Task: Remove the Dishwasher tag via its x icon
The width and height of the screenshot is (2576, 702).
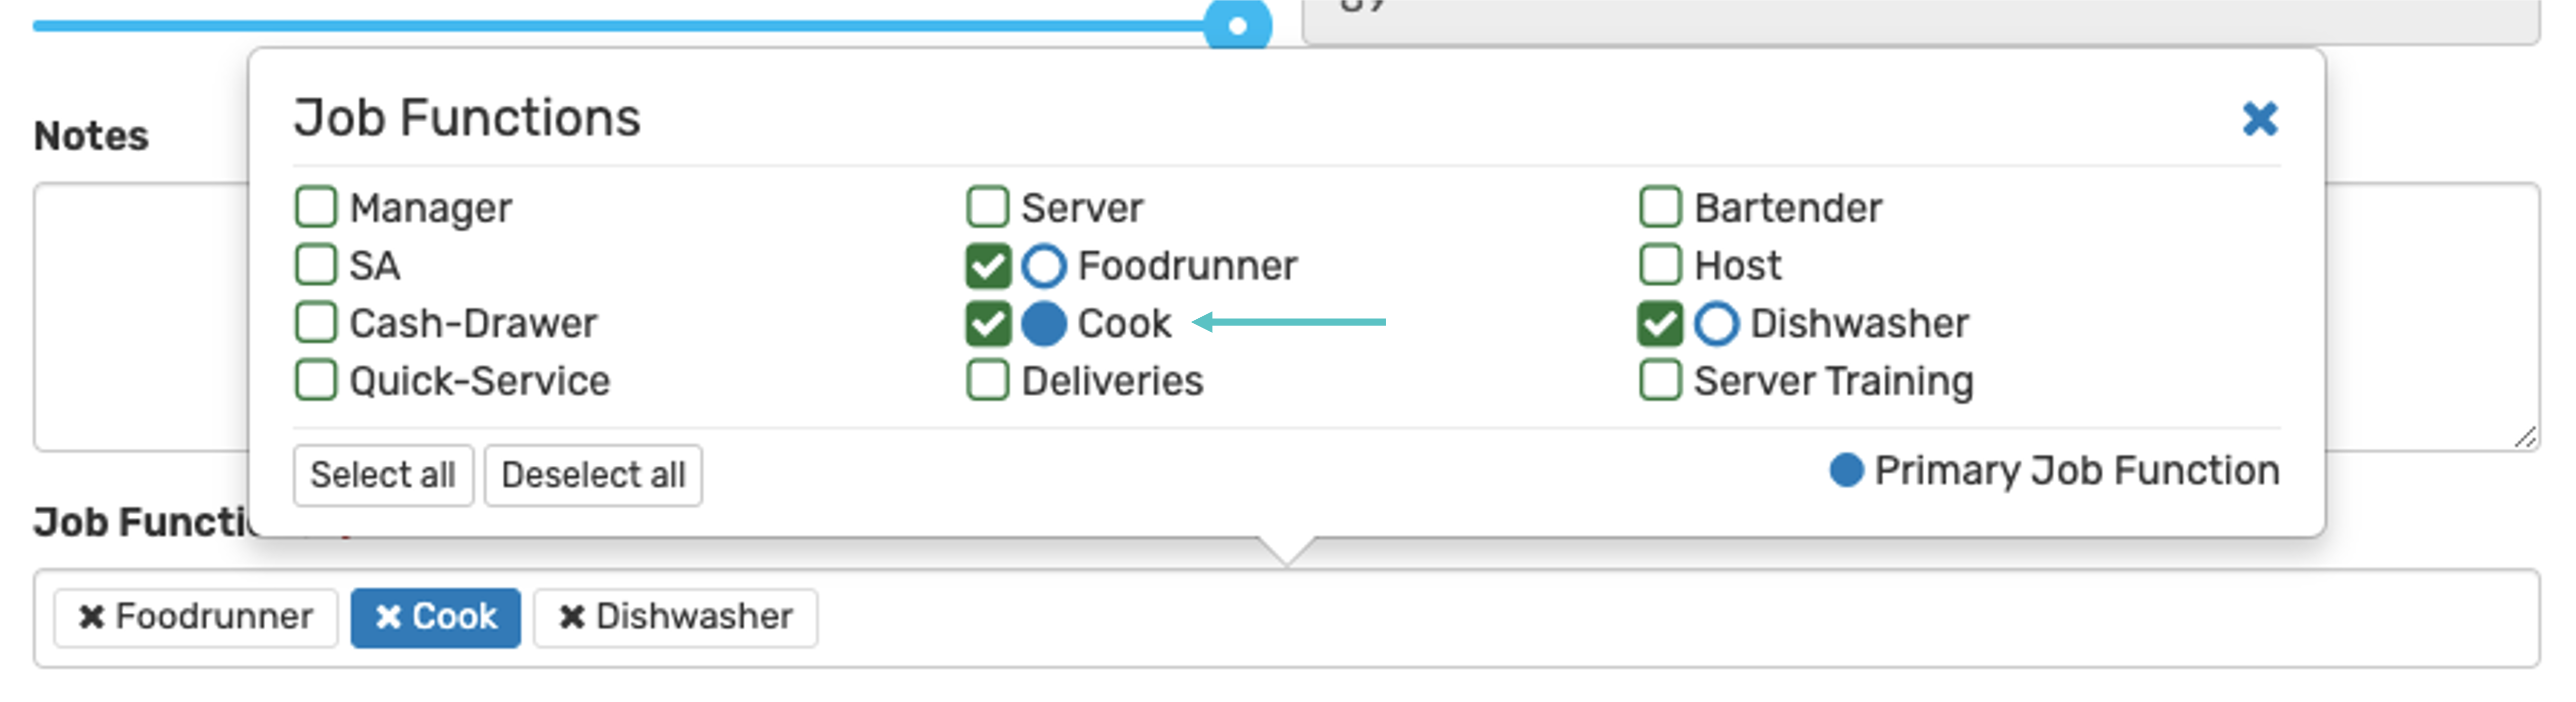Action: click(x=571, y=617)
